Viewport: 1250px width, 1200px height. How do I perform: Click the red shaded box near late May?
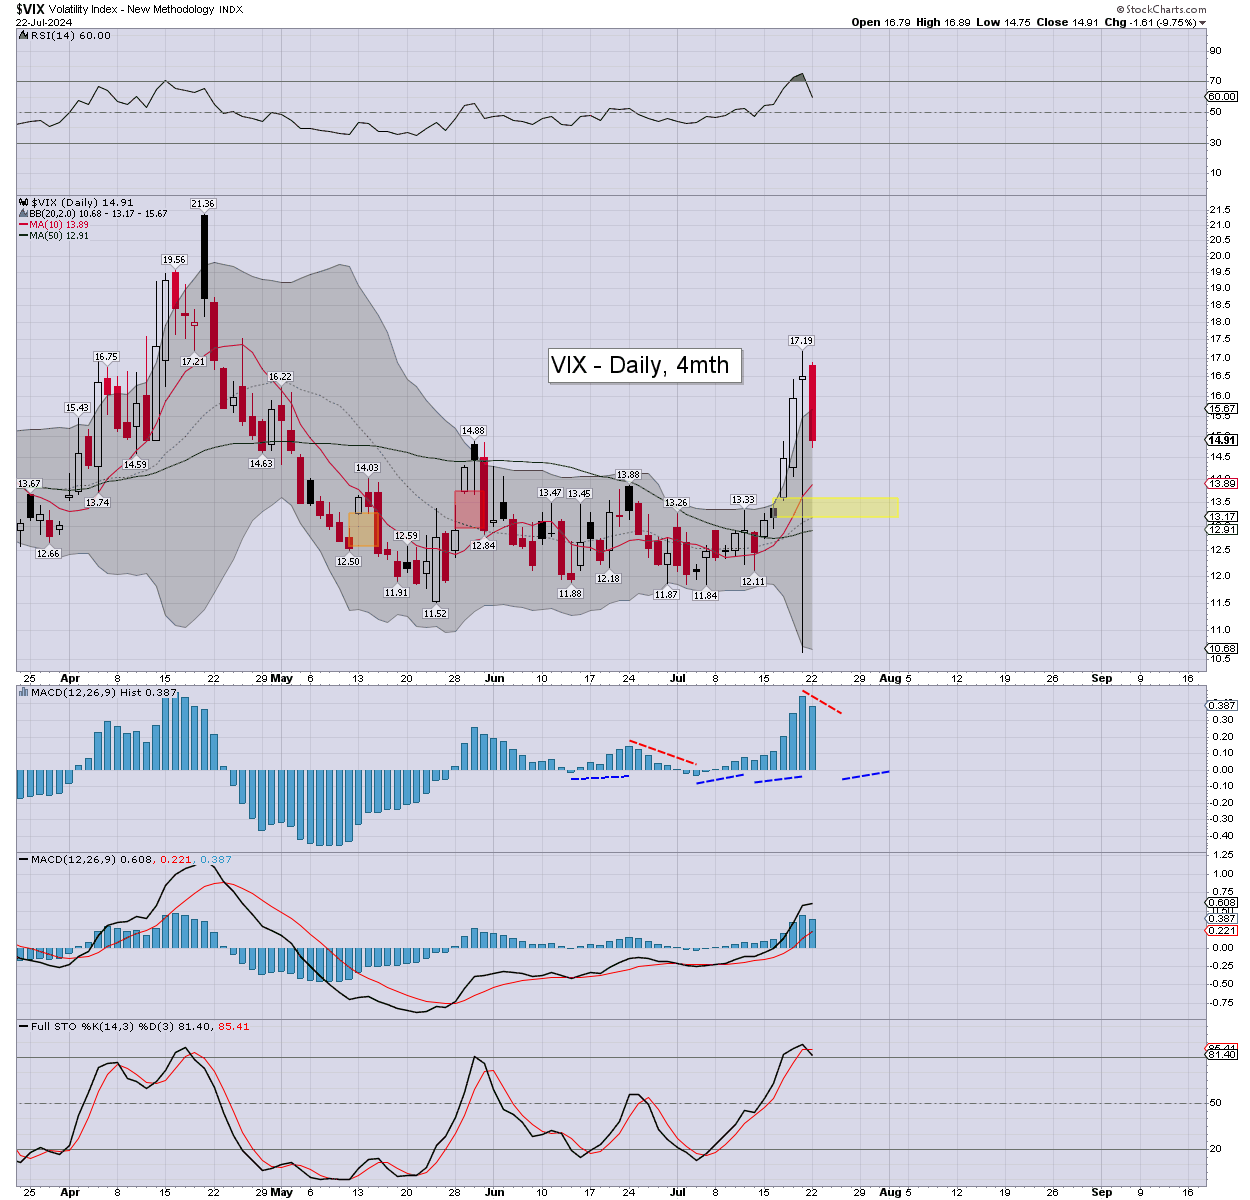470,510
